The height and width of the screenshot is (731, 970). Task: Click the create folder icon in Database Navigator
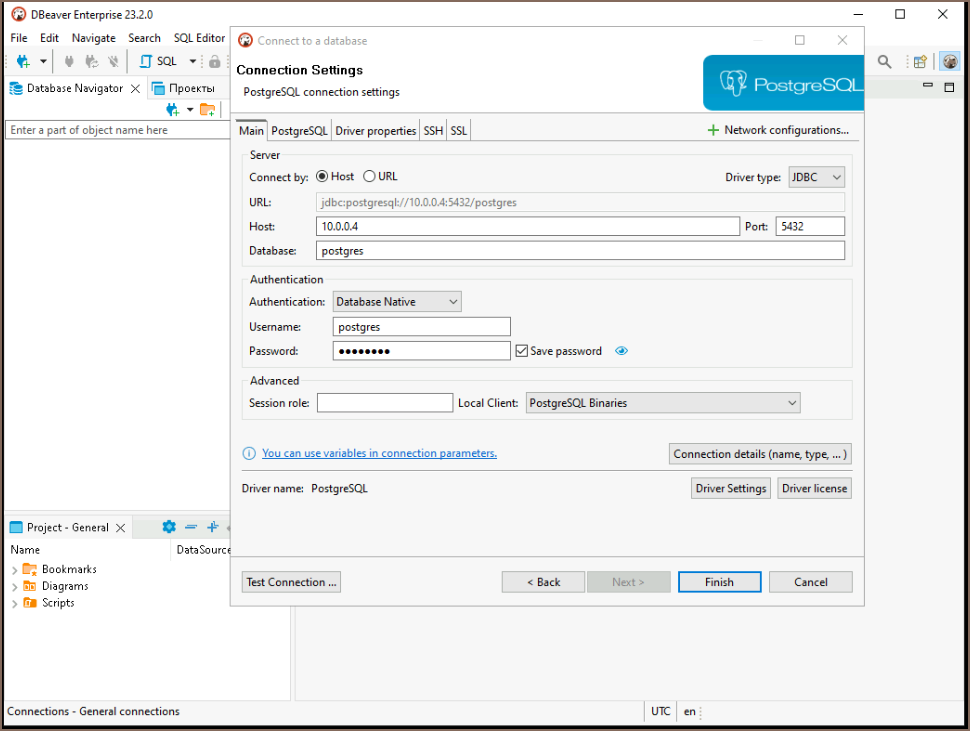pos(207,109)
